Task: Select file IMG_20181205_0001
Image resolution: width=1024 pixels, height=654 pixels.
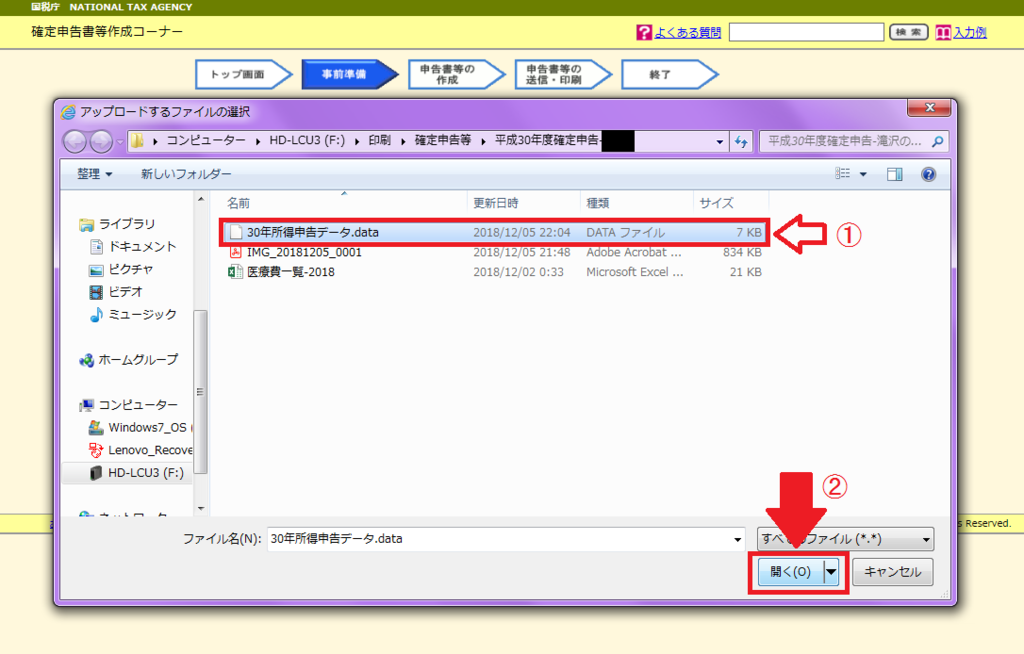Action: pos(494,252)
